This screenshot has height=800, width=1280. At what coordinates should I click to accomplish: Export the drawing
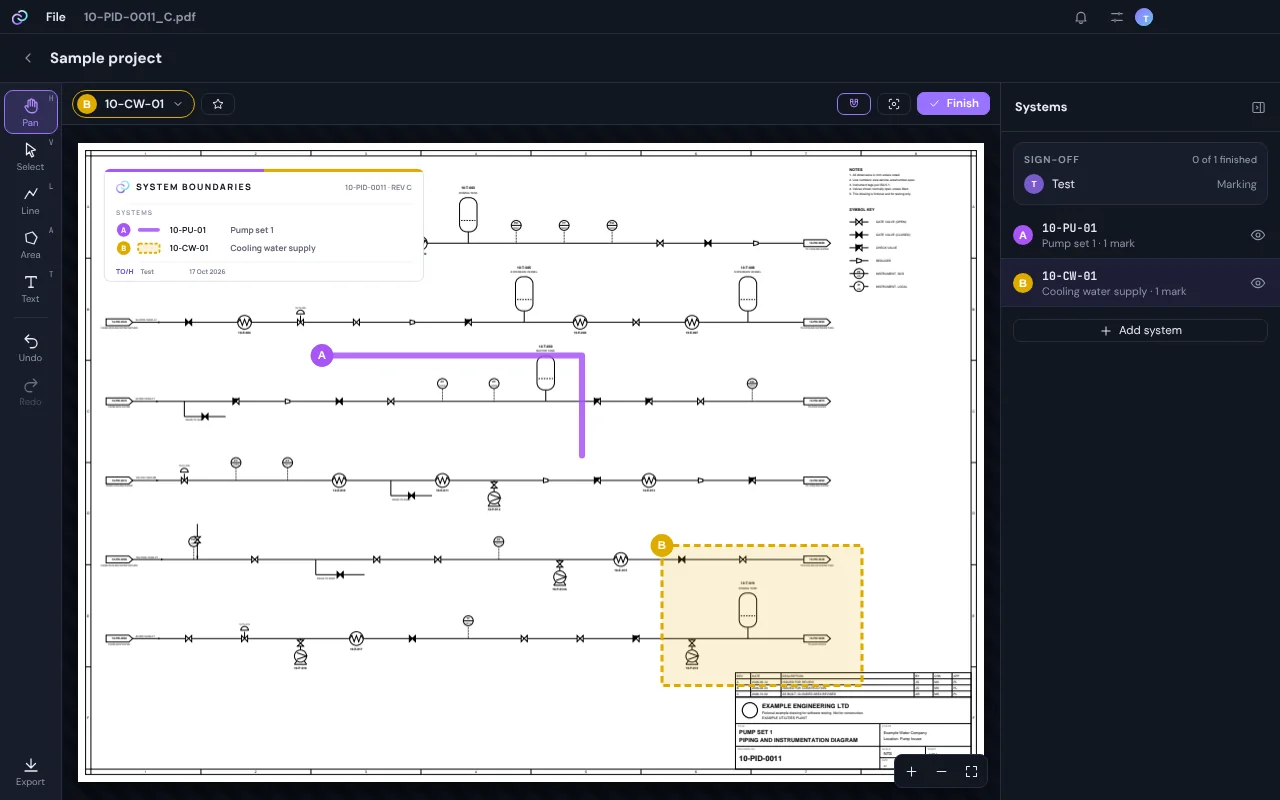[x=31, y=772]
